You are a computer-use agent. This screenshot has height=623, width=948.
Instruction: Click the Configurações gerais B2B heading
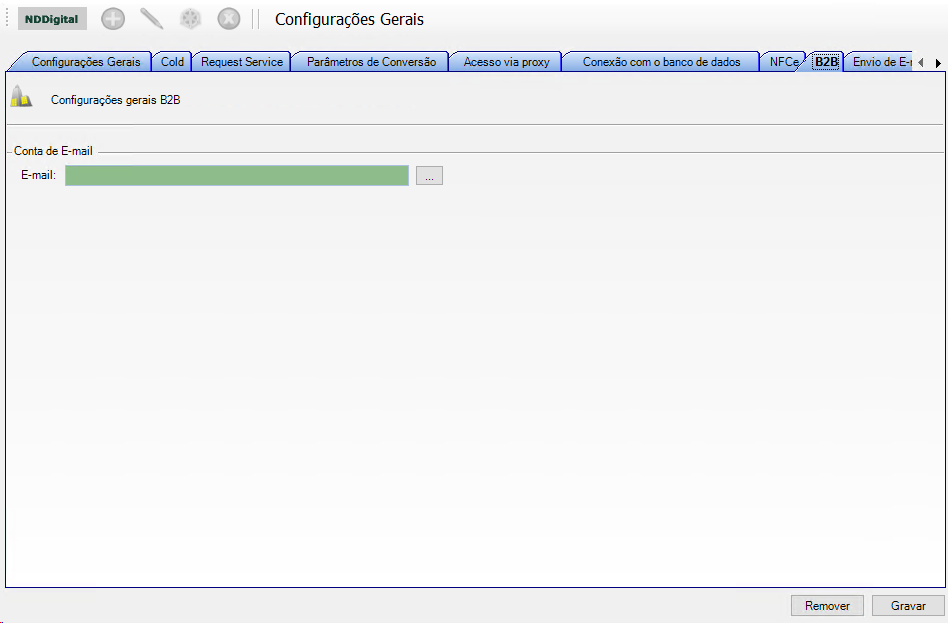115,100
